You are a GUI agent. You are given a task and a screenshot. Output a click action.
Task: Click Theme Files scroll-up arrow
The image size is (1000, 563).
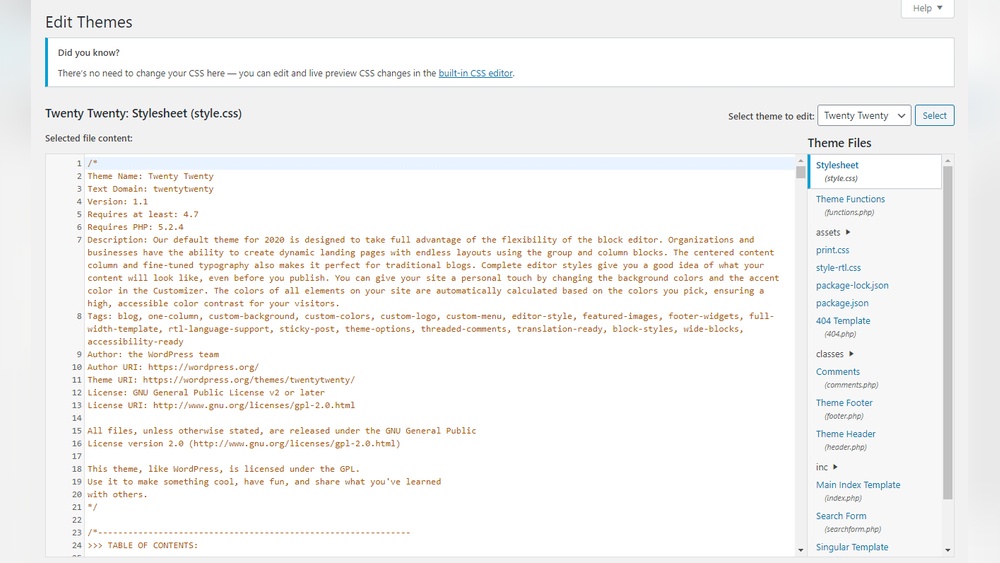948,161
